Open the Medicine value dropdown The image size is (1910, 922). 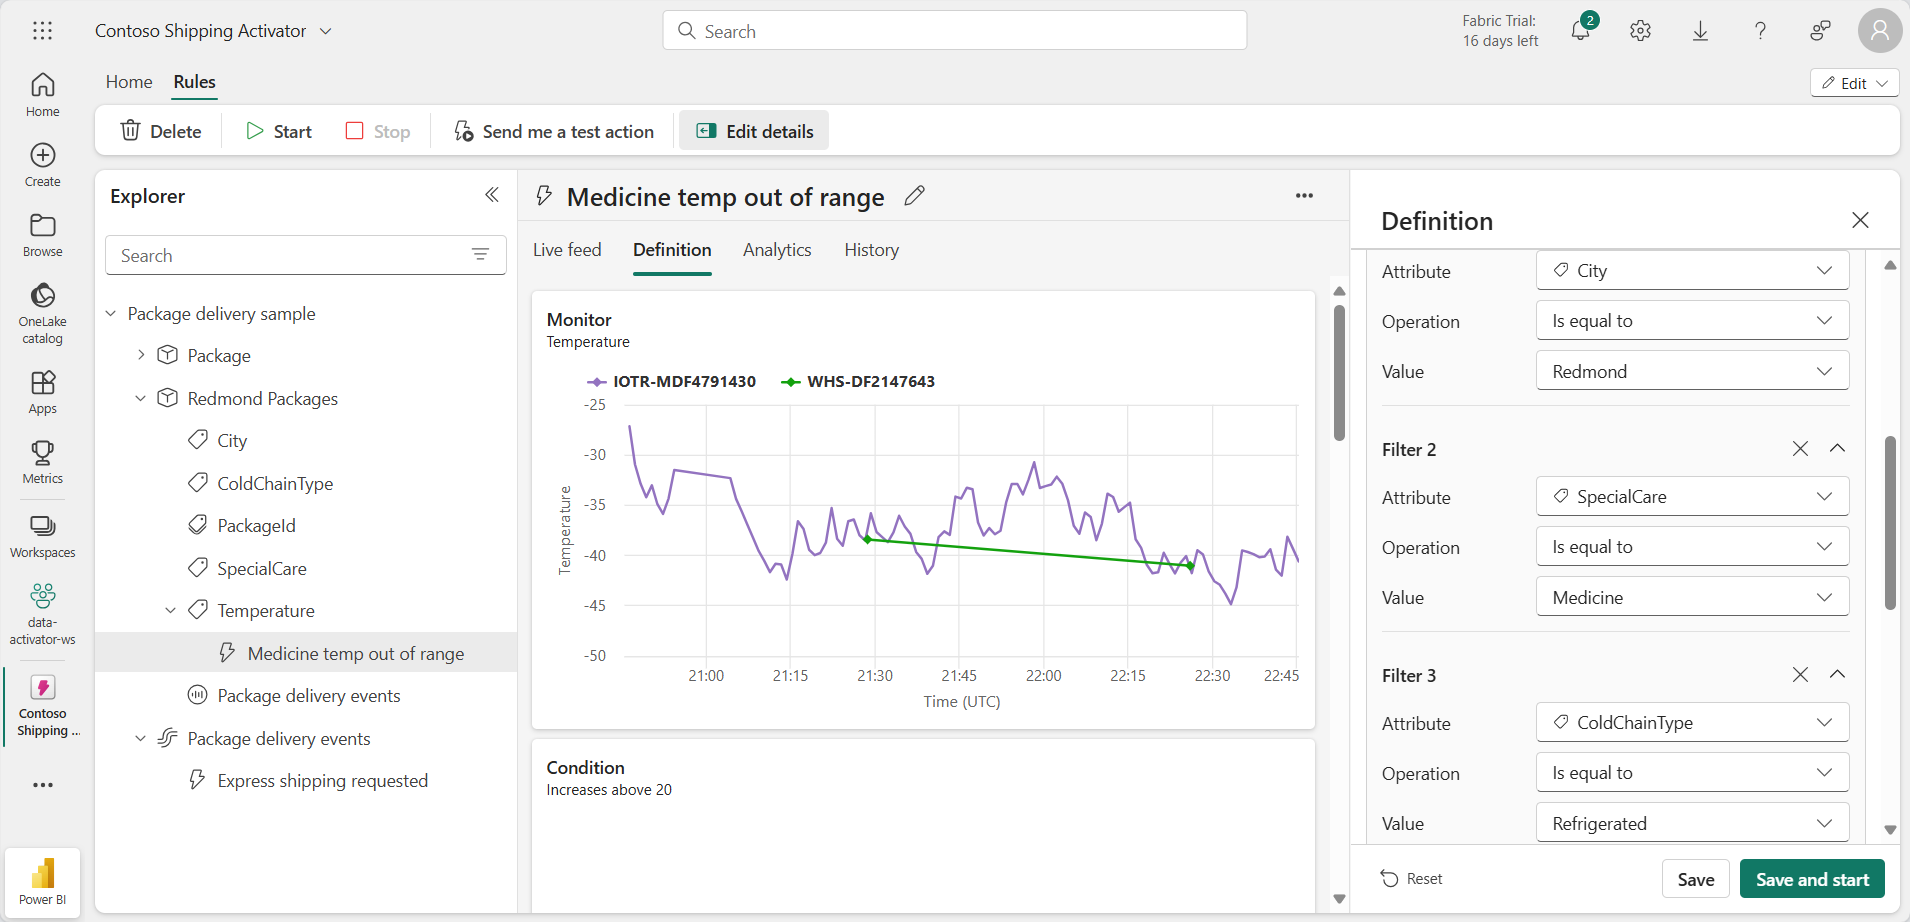tap(1692, 597)
